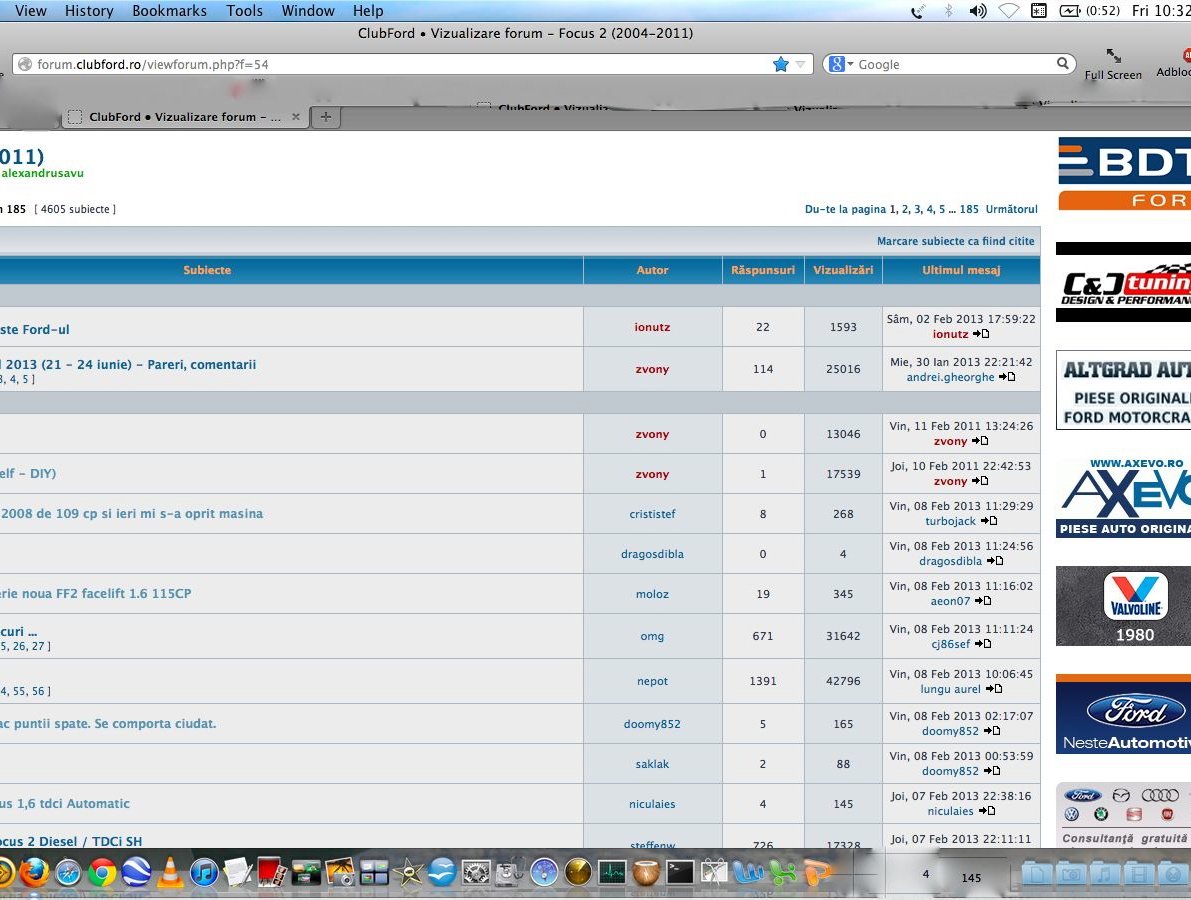Jump to latest post icon beside turbojack
Viewport: 1191px width, 900px height.
(x=989, y=521)
